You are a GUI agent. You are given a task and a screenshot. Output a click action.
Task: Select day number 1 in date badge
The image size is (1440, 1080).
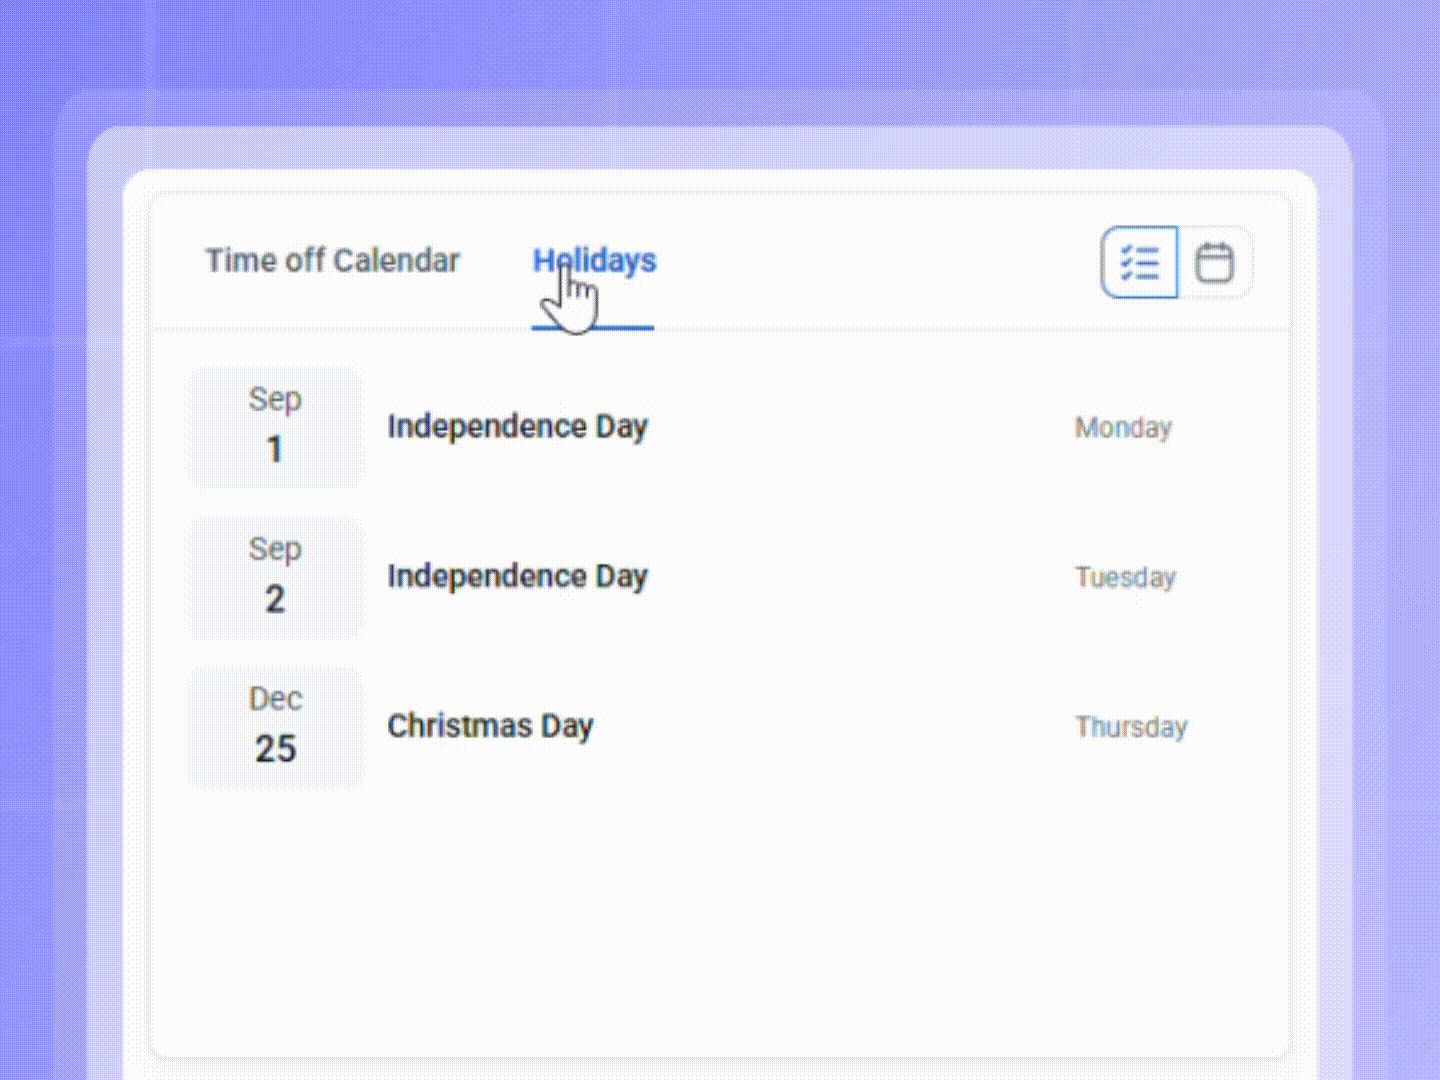275,450
